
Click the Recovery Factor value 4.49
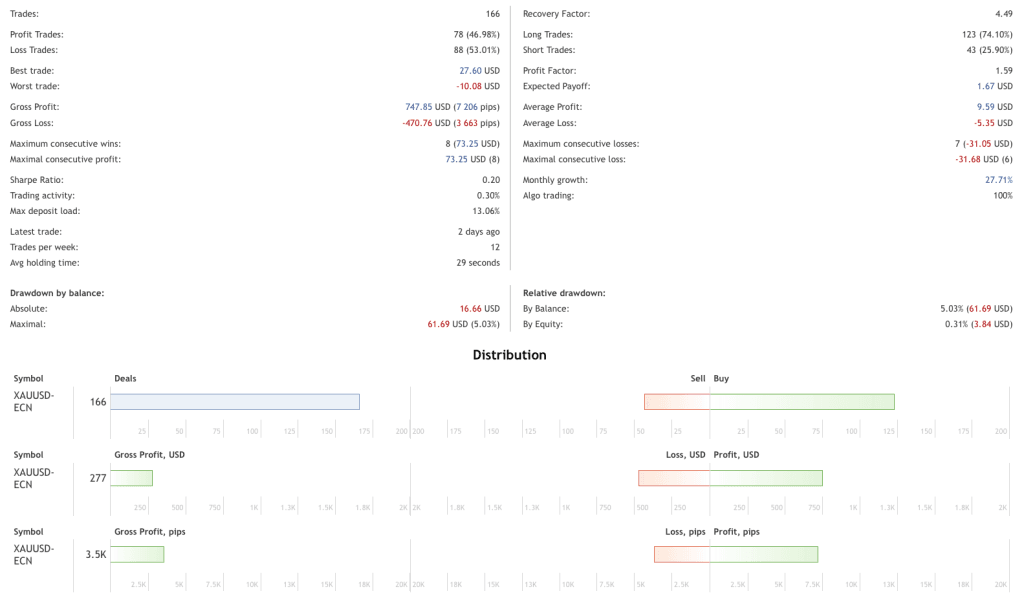[1003, 14]
